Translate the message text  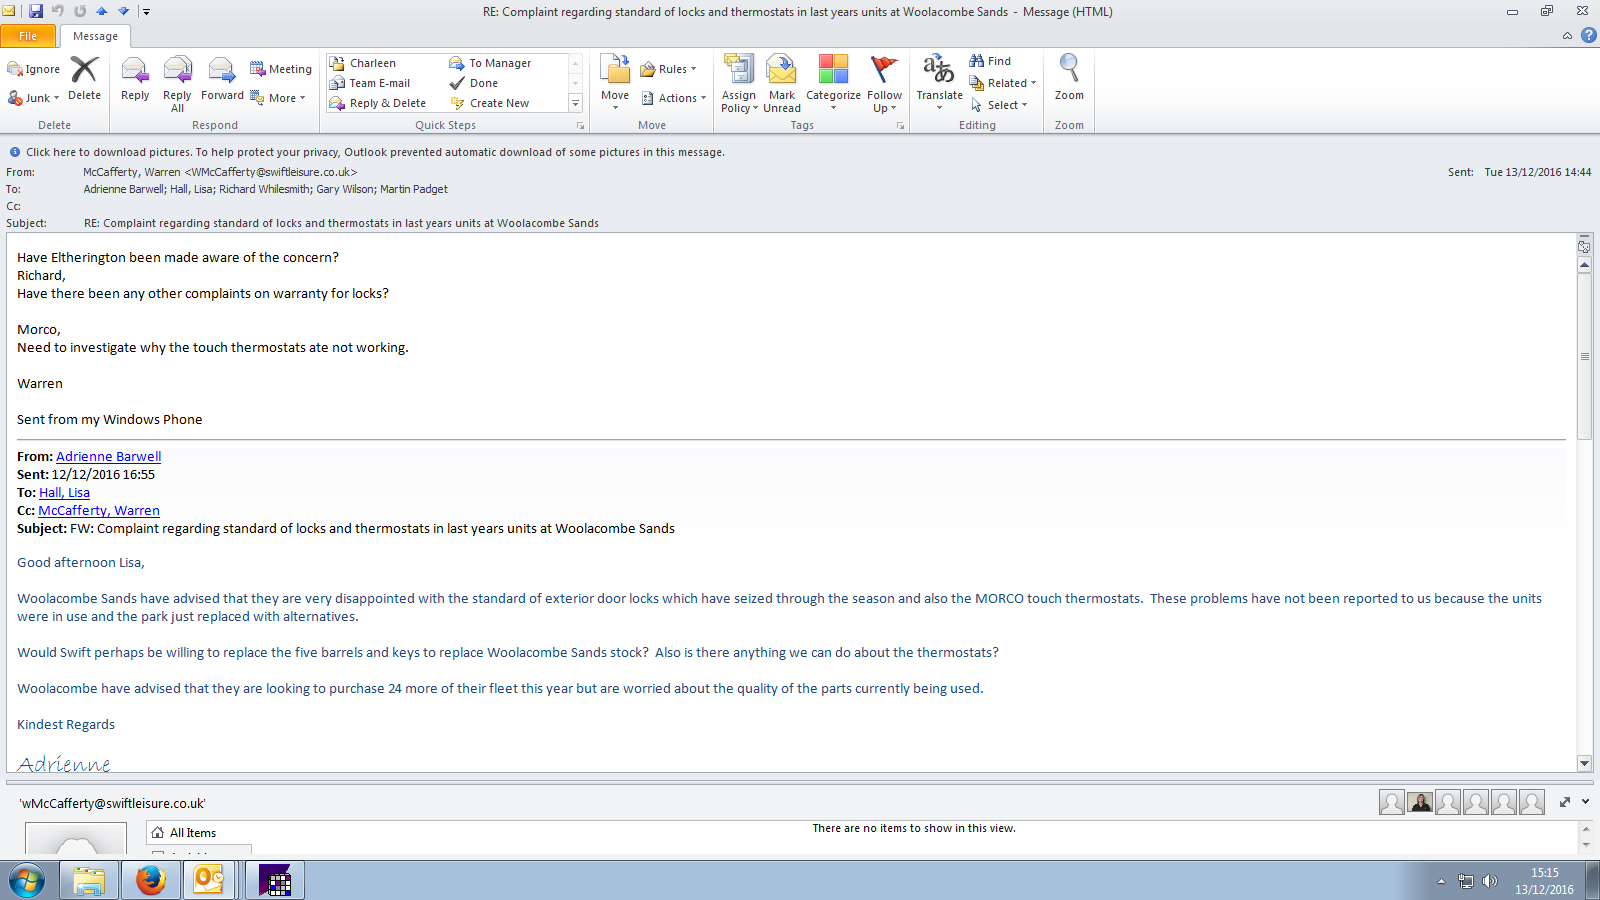point(939,82)
